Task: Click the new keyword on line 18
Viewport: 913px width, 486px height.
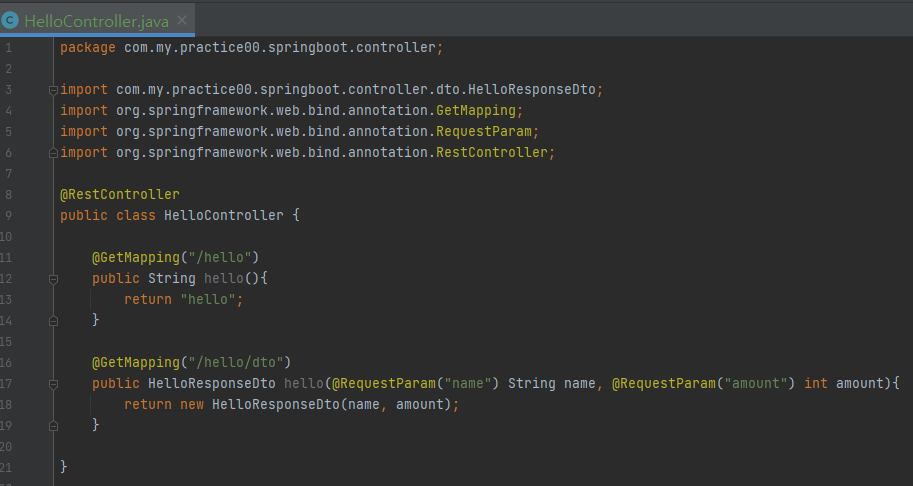Action: pos(192,404)
